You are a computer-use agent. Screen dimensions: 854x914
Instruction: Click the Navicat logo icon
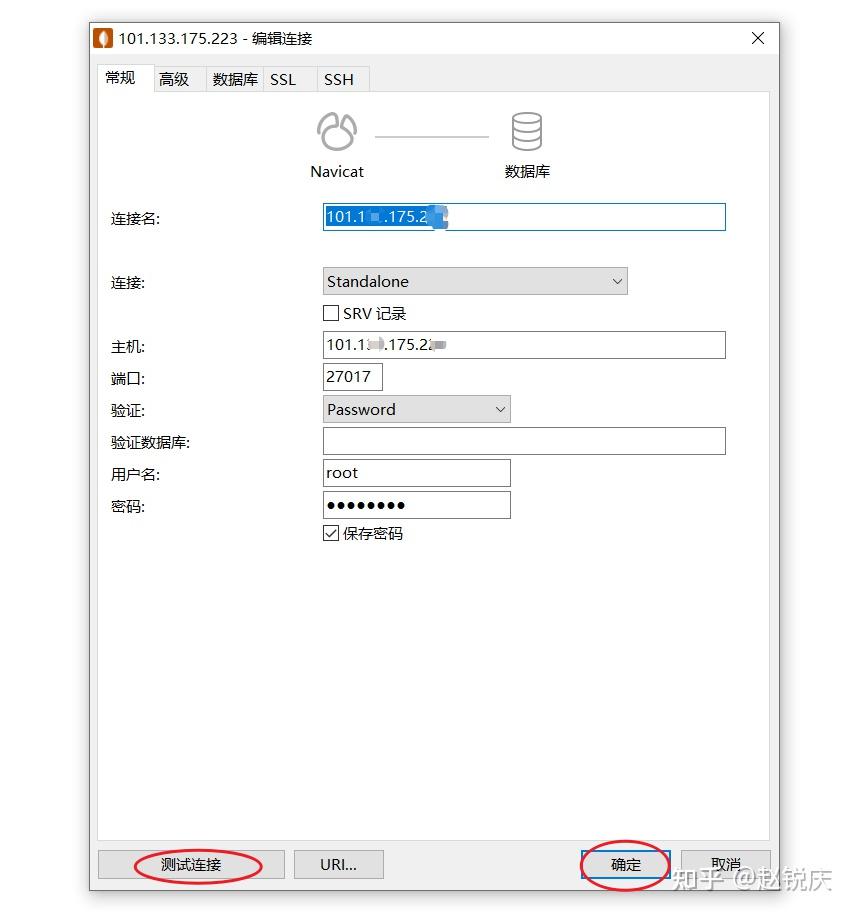click(x=336, y=131)
